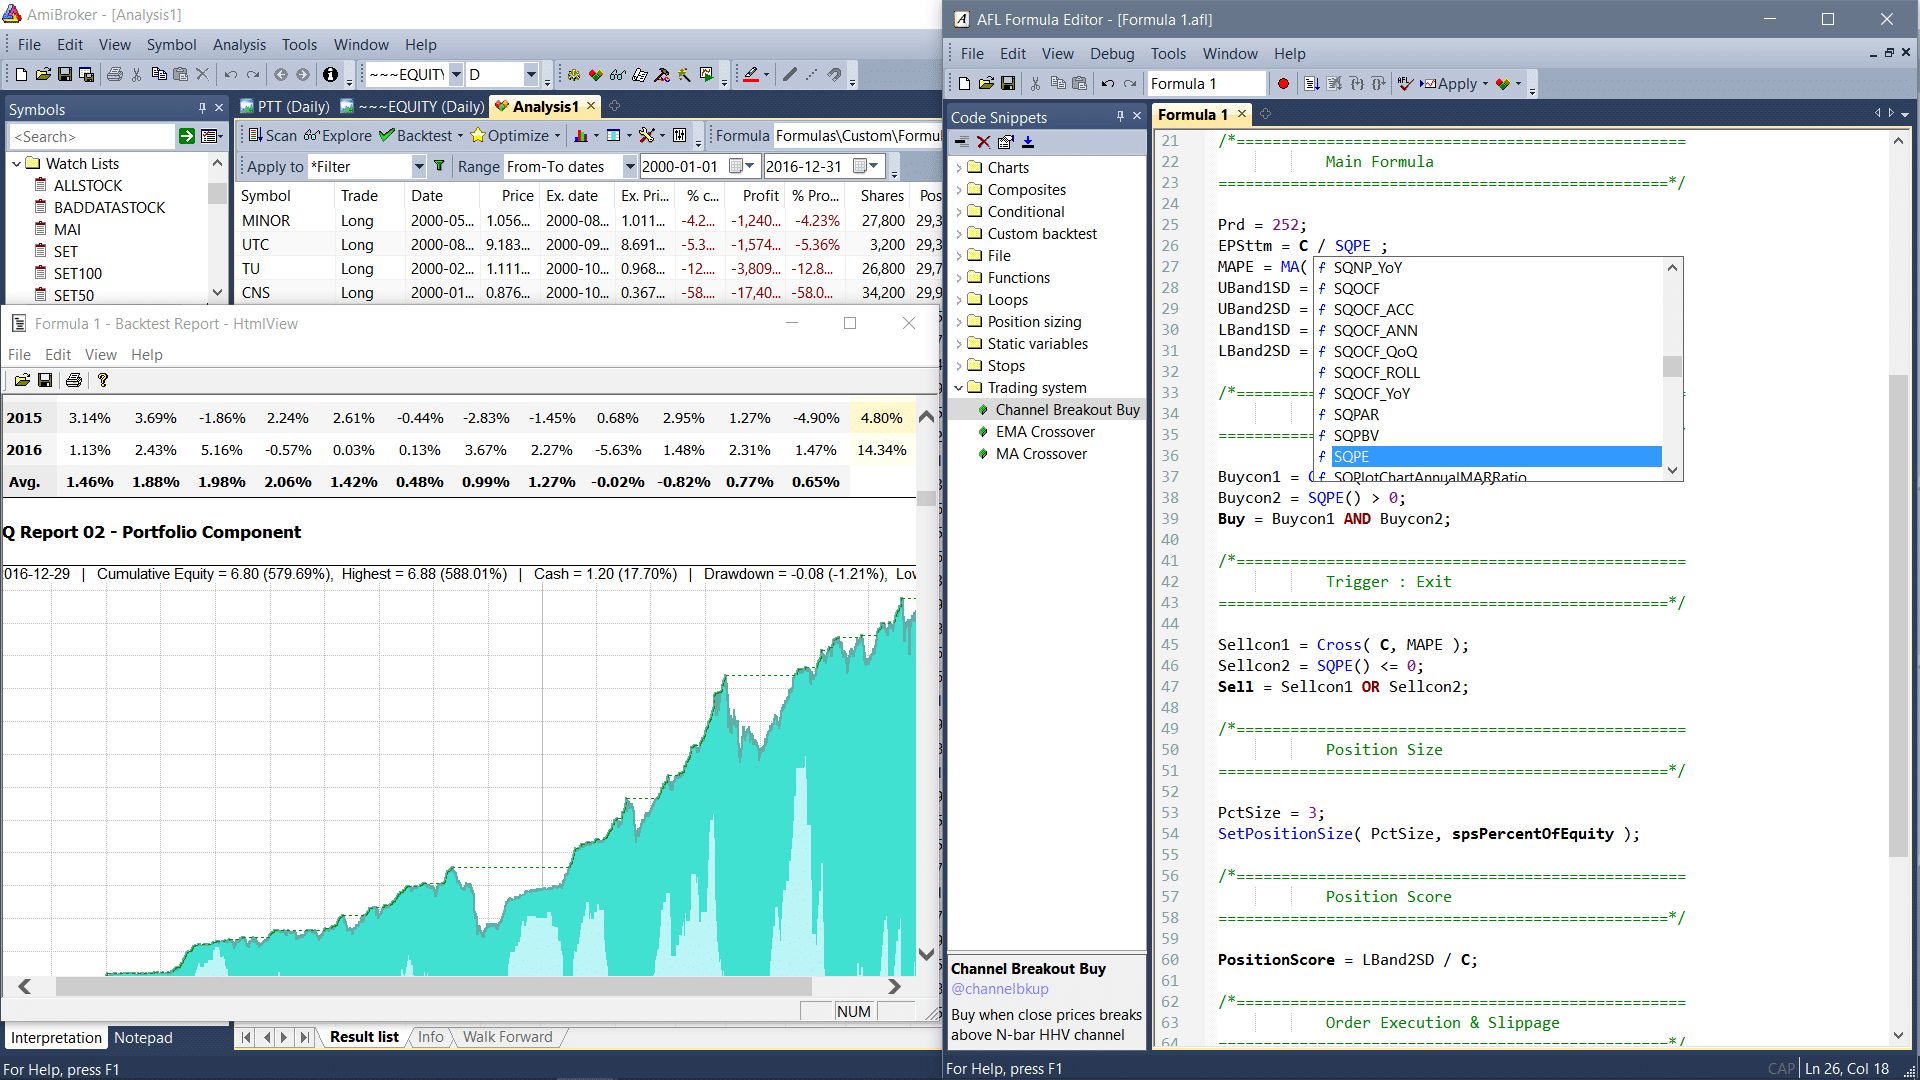Switch to the Walk Forward tab
Screen dimensions: 1920x1080
[x=507, y=1037]
